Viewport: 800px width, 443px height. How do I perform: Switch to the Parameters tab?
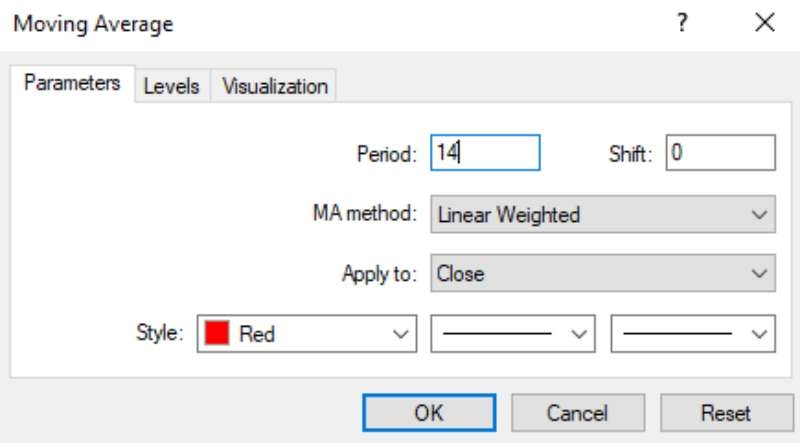[x=72, y=83]
